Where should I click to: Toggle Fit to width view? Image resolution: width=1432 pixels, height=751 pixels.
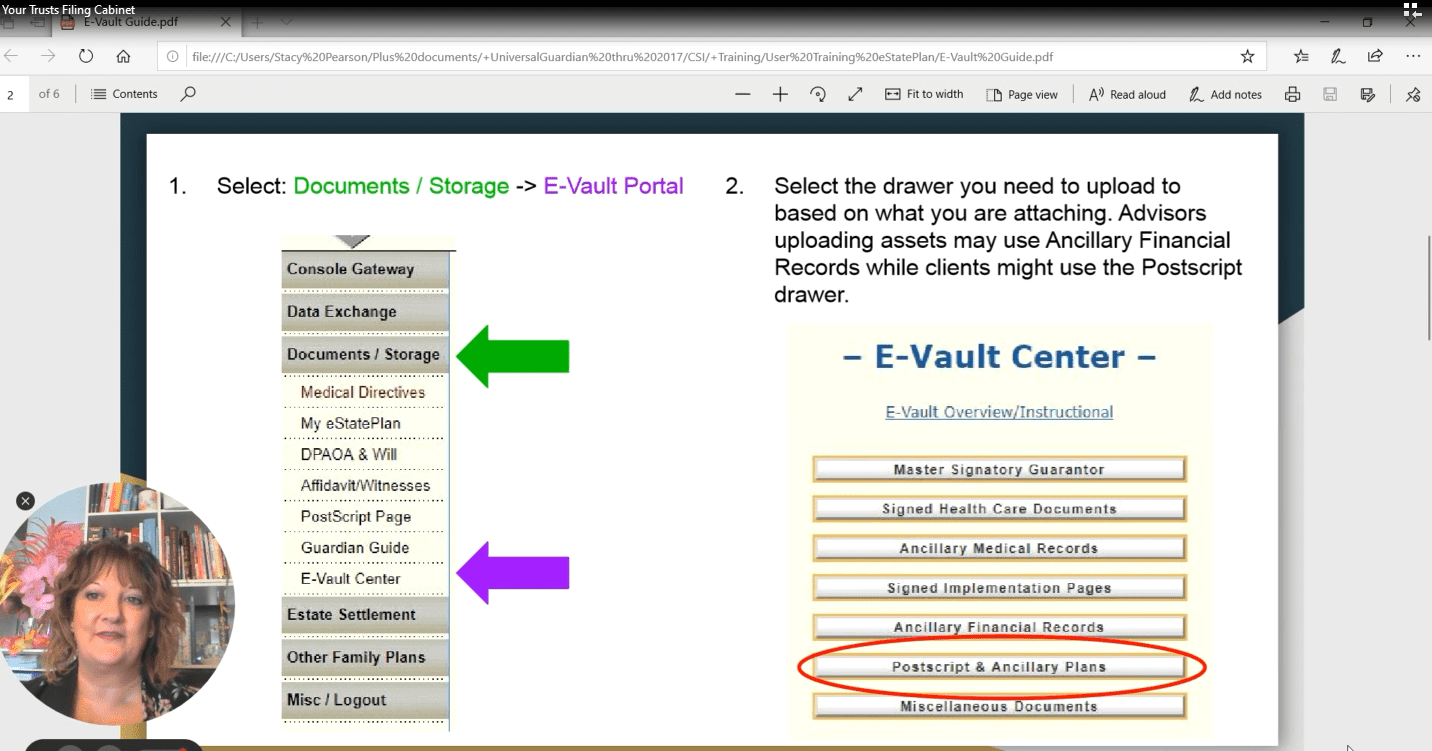click(924, 94)
